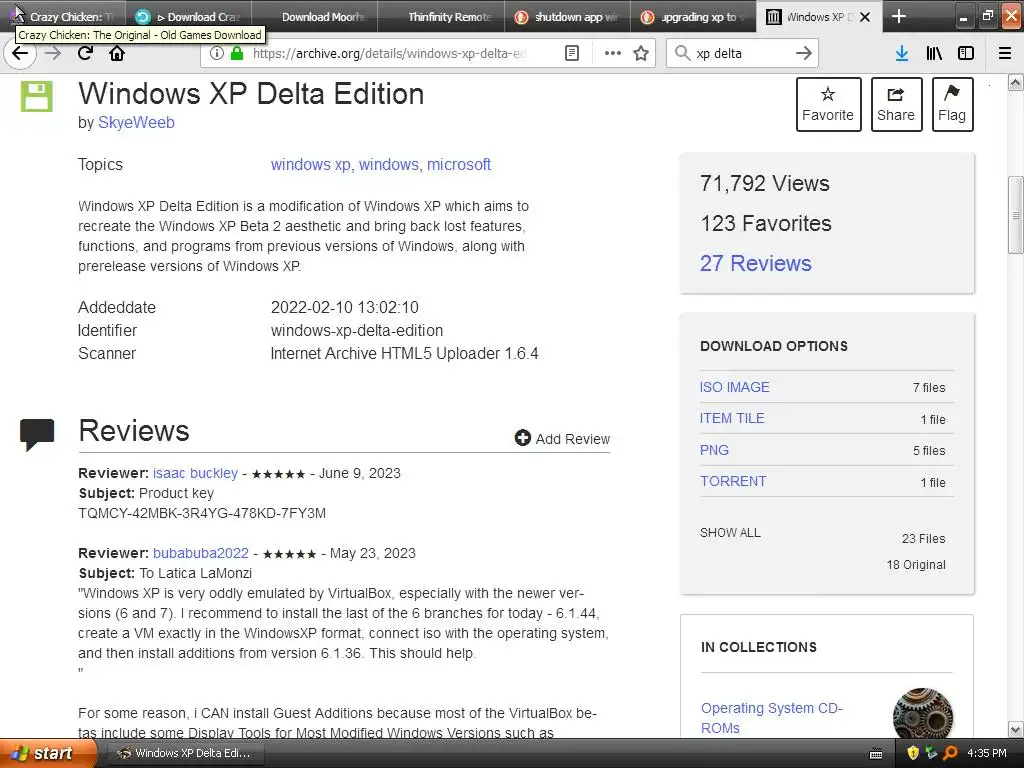This screenshot has height=768, width=1024.
Task: Open the page actions three-dot menu
Action: click(x=613, y=54)
